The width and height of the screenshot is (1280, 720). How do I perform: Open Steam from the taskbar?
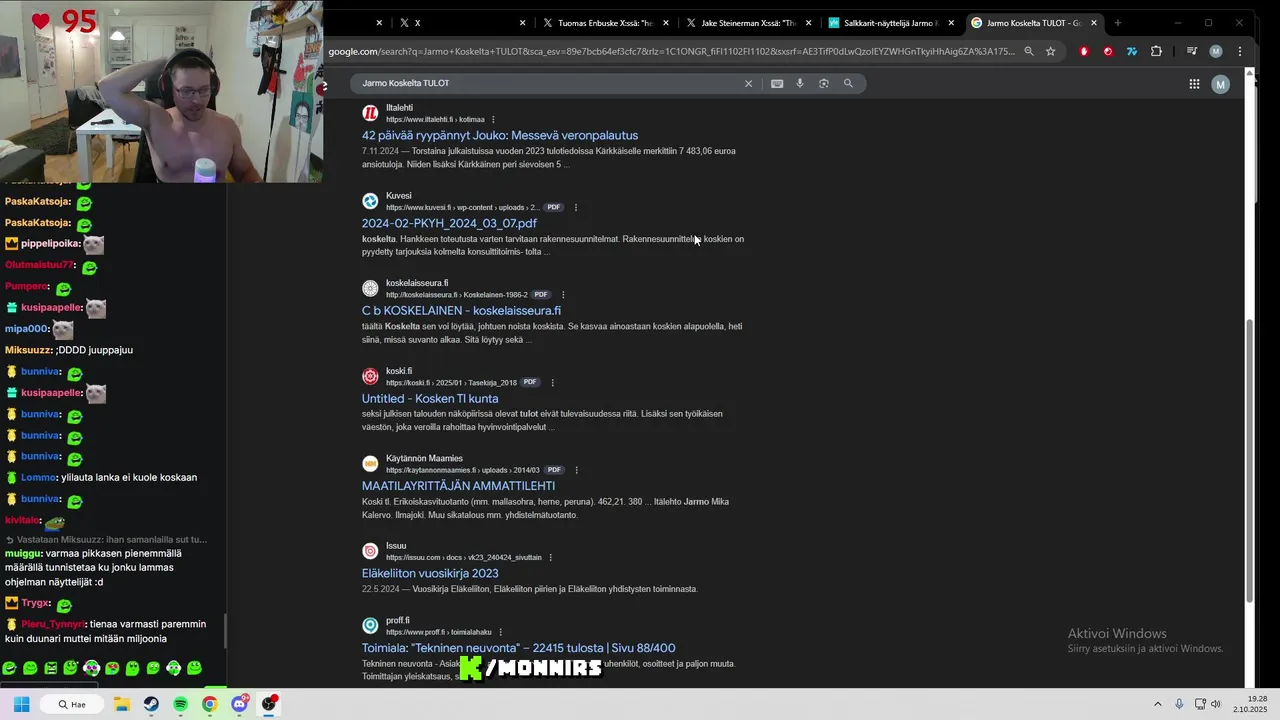[151, 704]
